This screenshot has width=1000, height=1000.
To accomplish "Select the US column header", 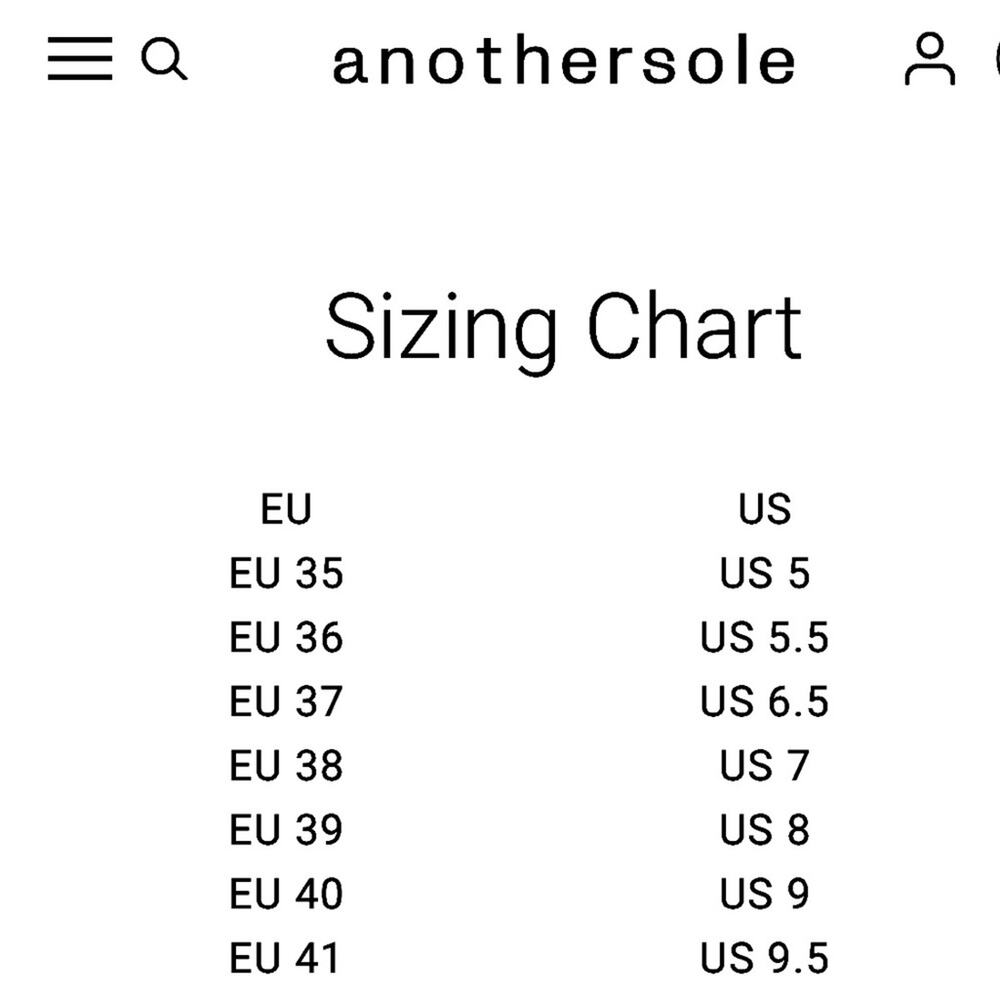I will tap(765, 509).
